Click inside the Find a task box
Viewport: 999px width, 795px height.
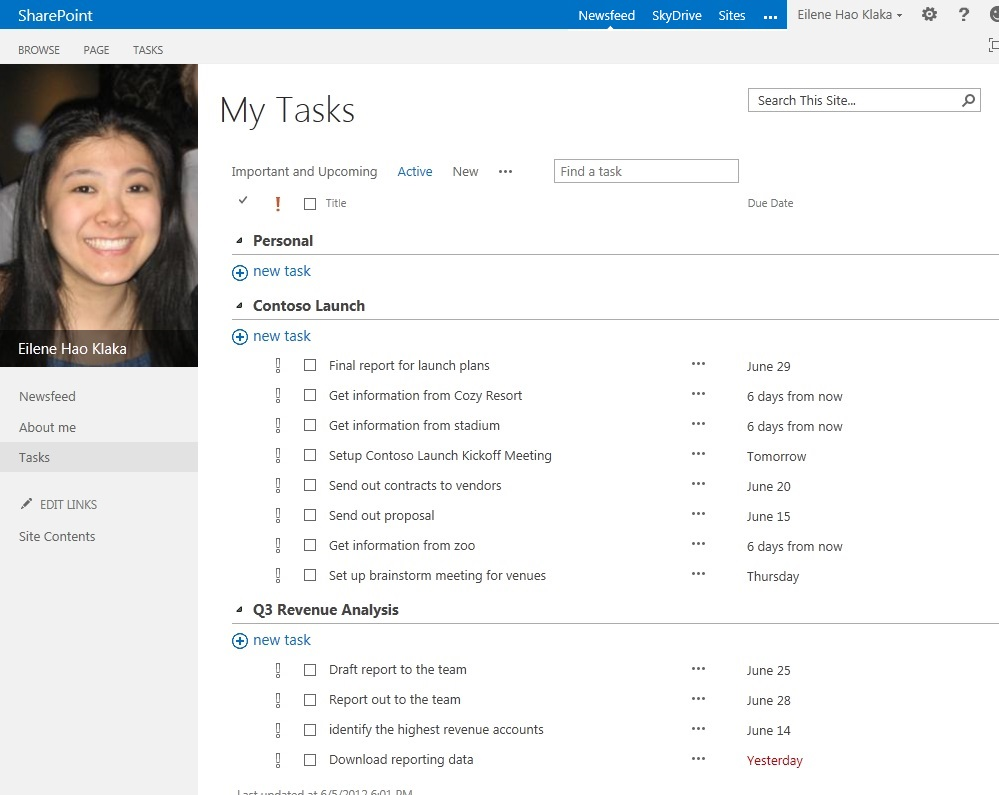645,171
